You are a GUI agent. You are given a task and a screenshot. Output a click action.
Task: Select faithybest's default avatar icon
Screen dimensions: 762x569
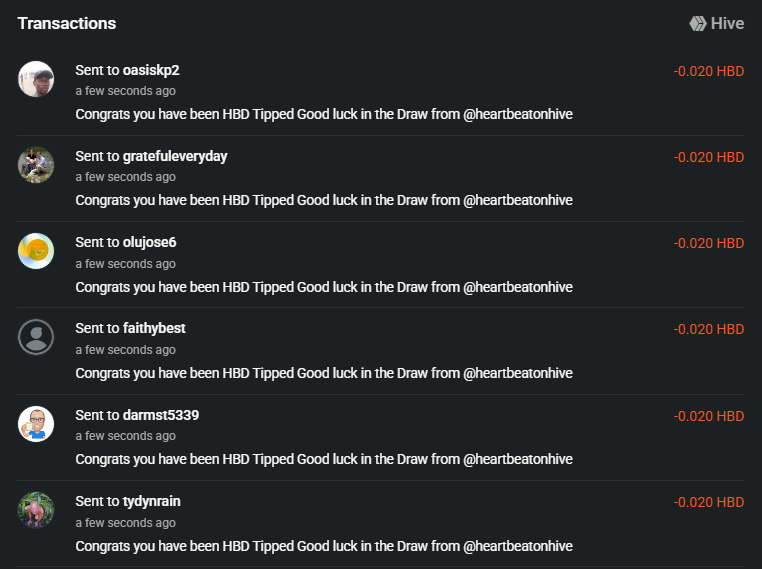(x=36, y=337)
